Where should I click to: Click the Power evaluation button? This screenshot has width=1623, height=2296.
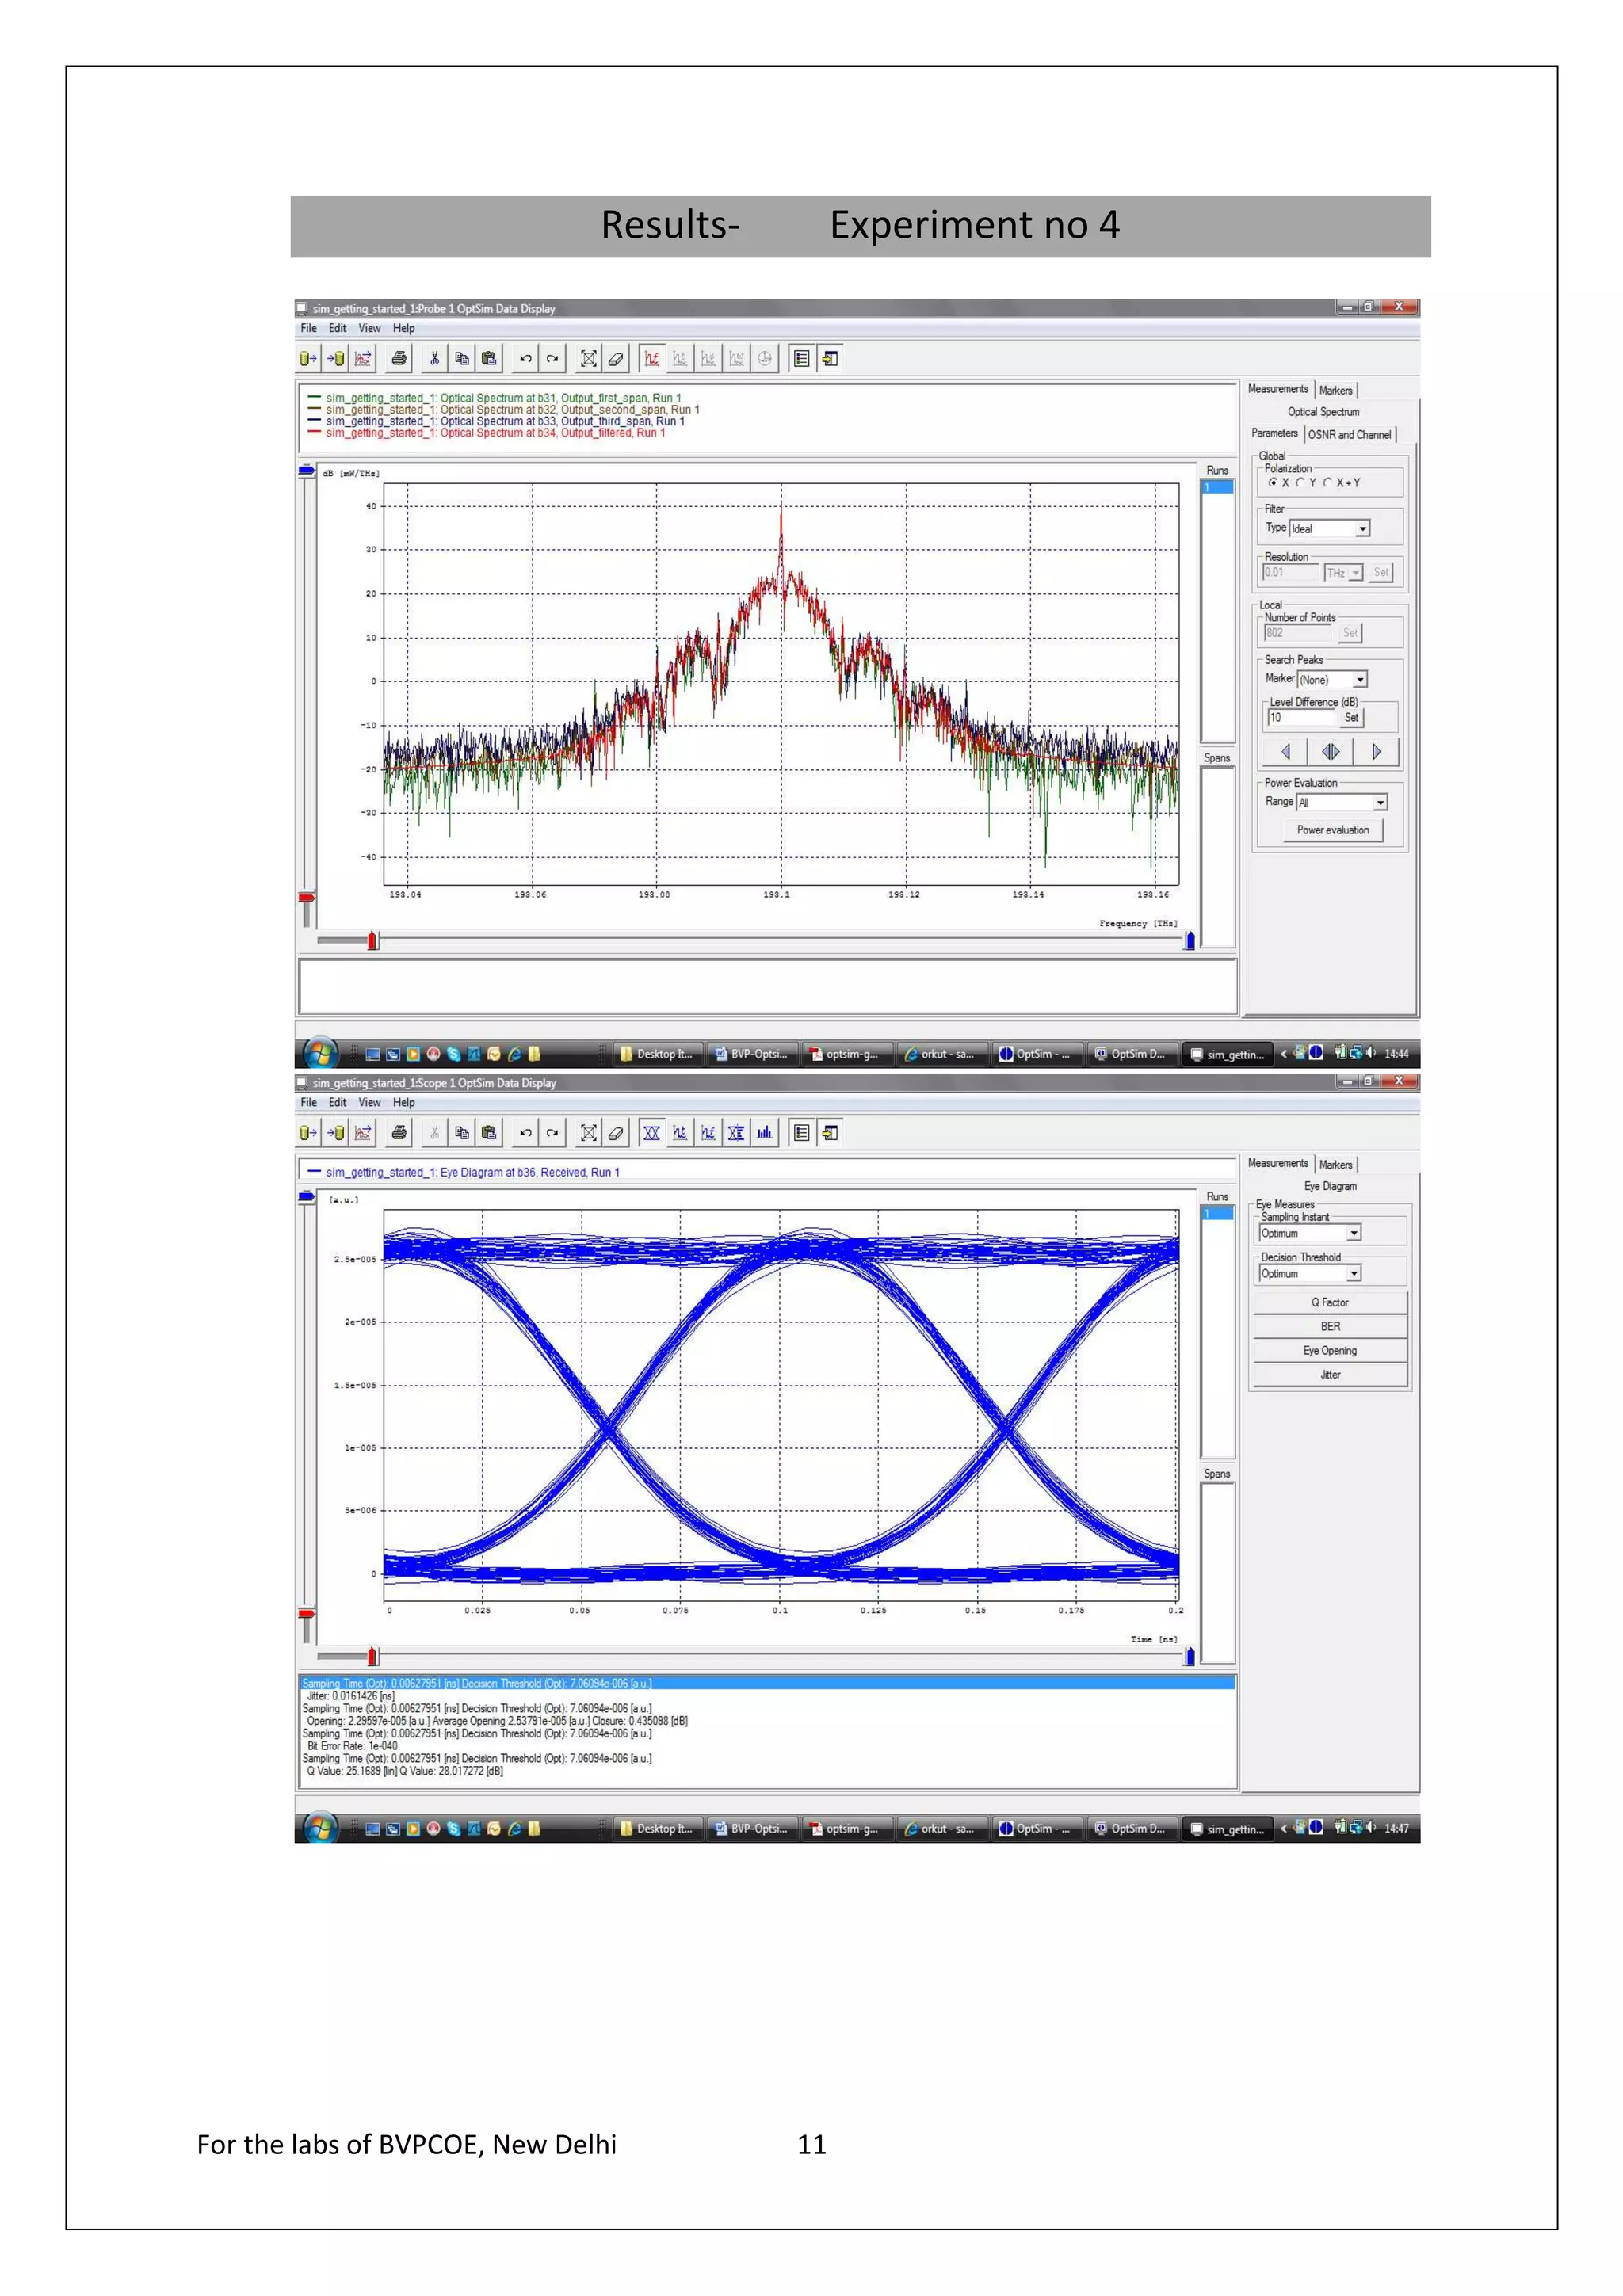point(1332,830)
